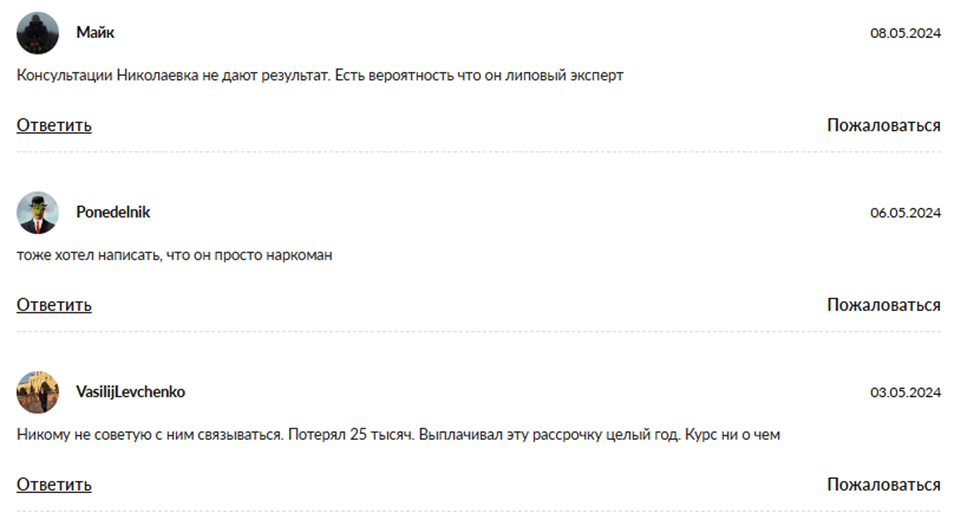The image size is (974, 513).
Task: Click Пожаловаться on Ponedelnik's comment
Action: pyautogui.click(x=883, y=305)
